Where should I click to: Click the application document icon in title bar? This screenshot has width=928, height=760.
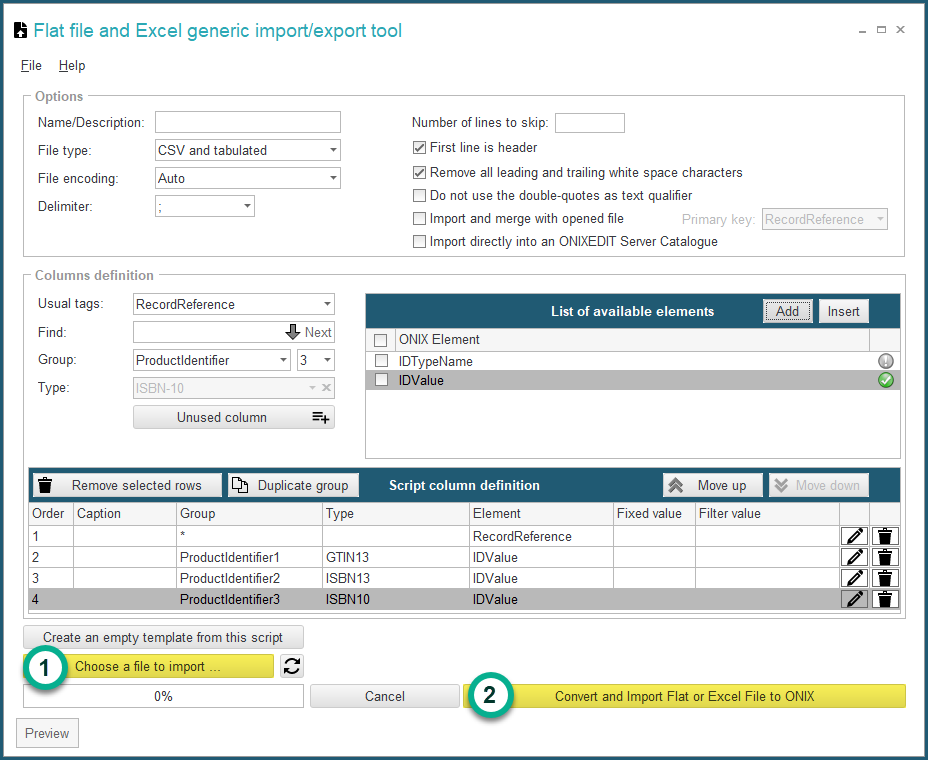[21, 30]
